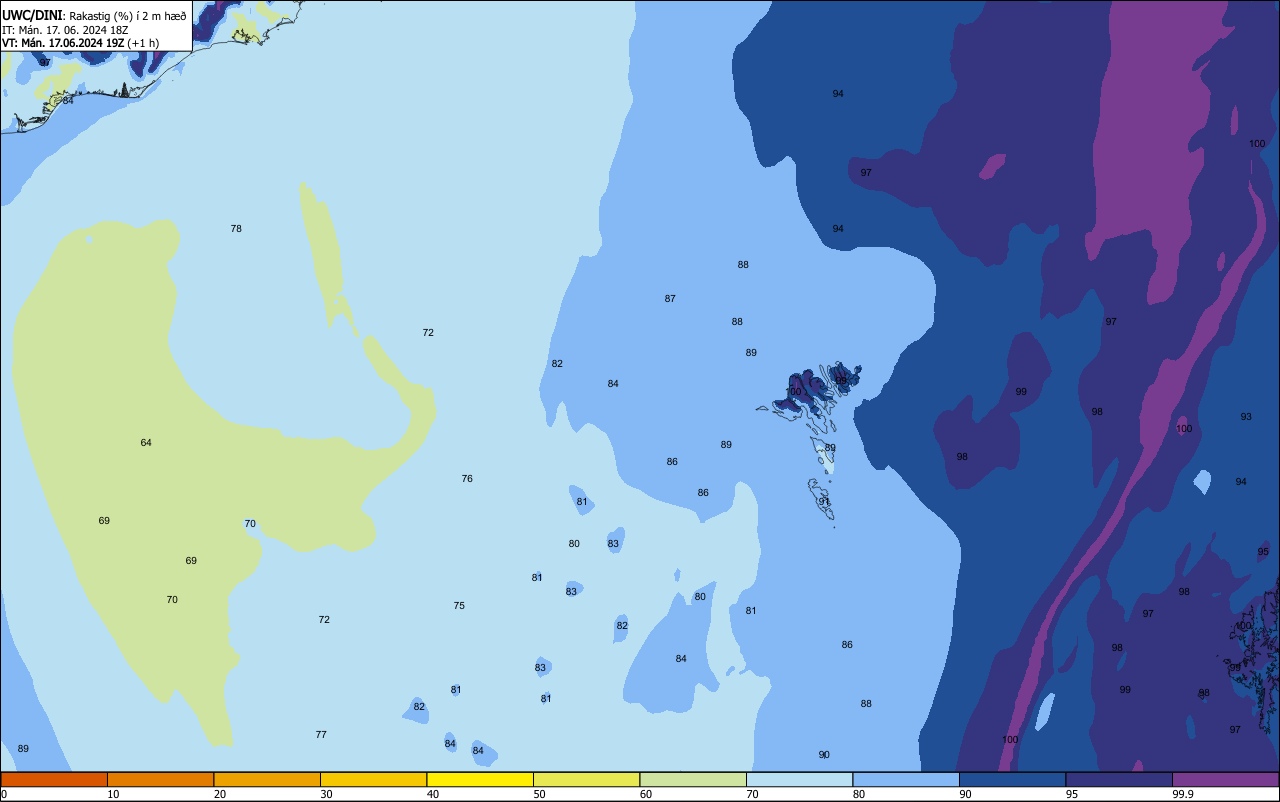Click the legend tick label '60'
The width and height of the screenshot is (1280, 802).
point(646,794)
